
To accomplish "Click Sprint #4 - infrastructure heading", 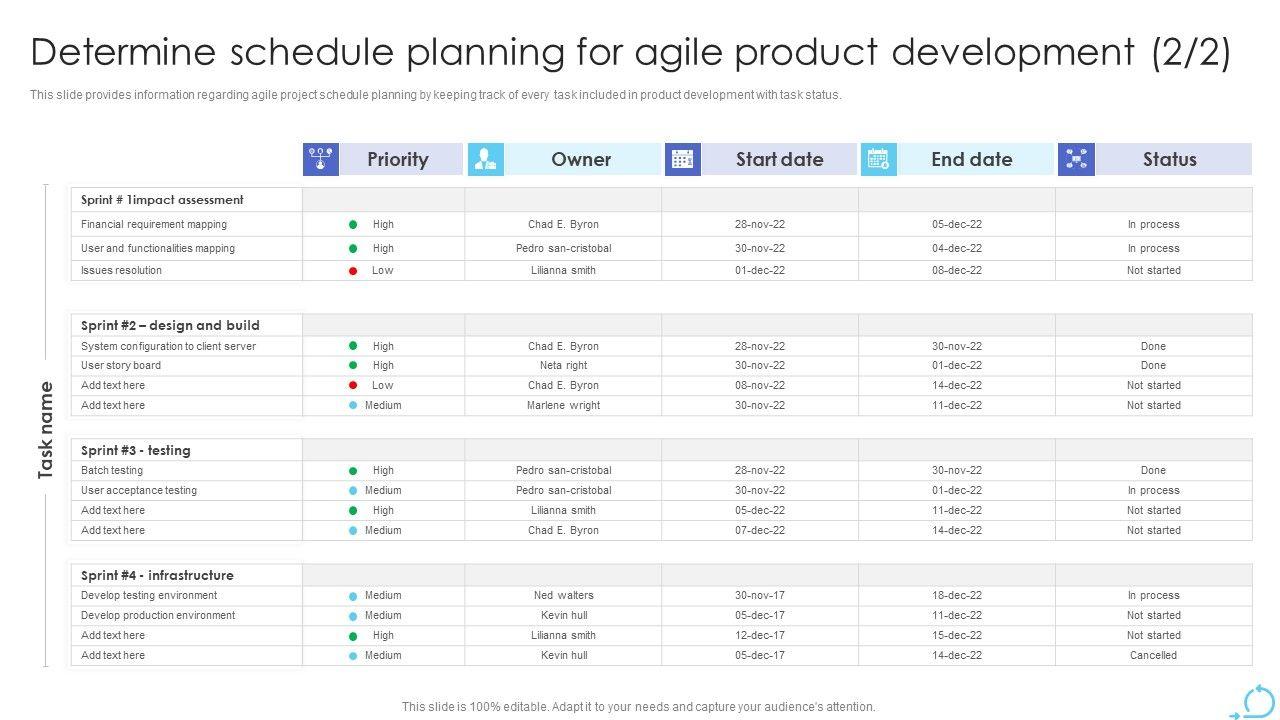I will 157,575.
